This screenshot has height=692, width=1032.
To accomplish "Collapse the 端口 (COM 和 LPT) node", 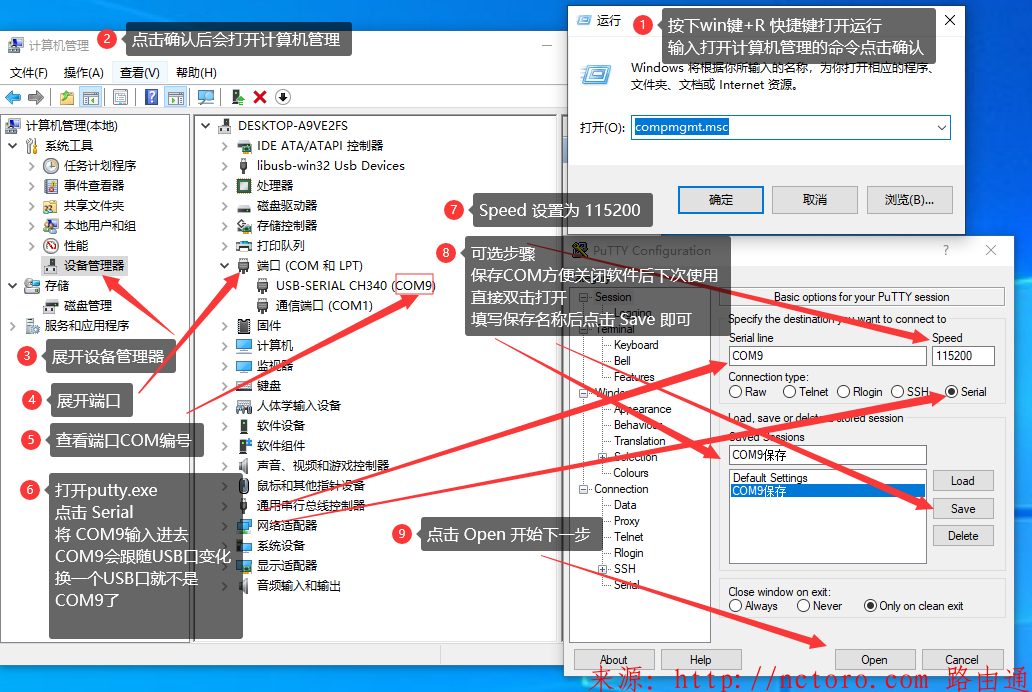I will [x=224, y=265].
